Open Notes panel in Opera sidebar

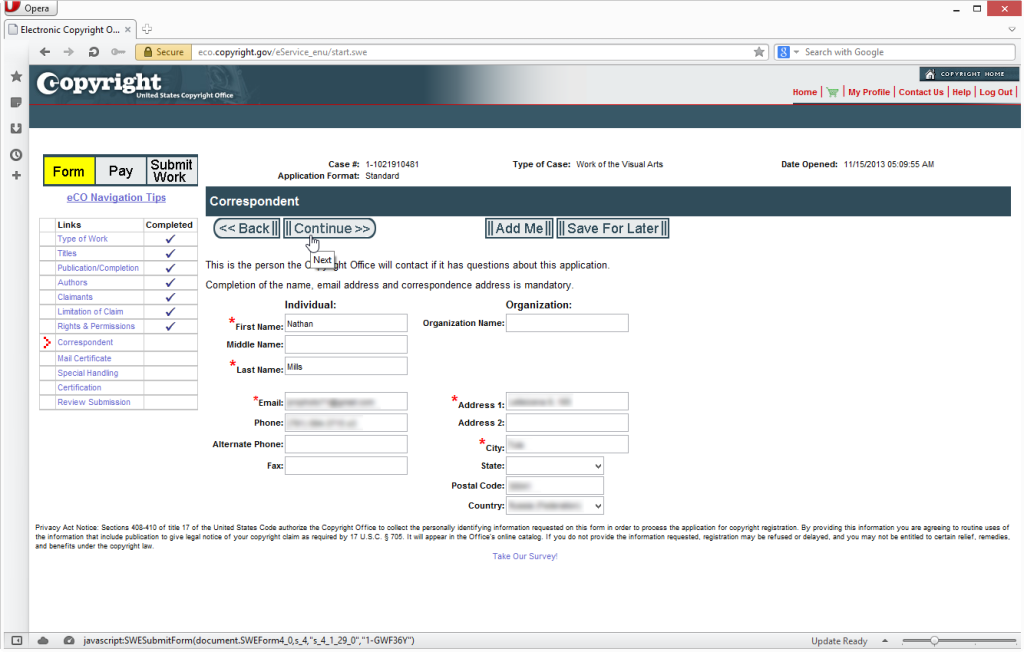coord(16,103)
